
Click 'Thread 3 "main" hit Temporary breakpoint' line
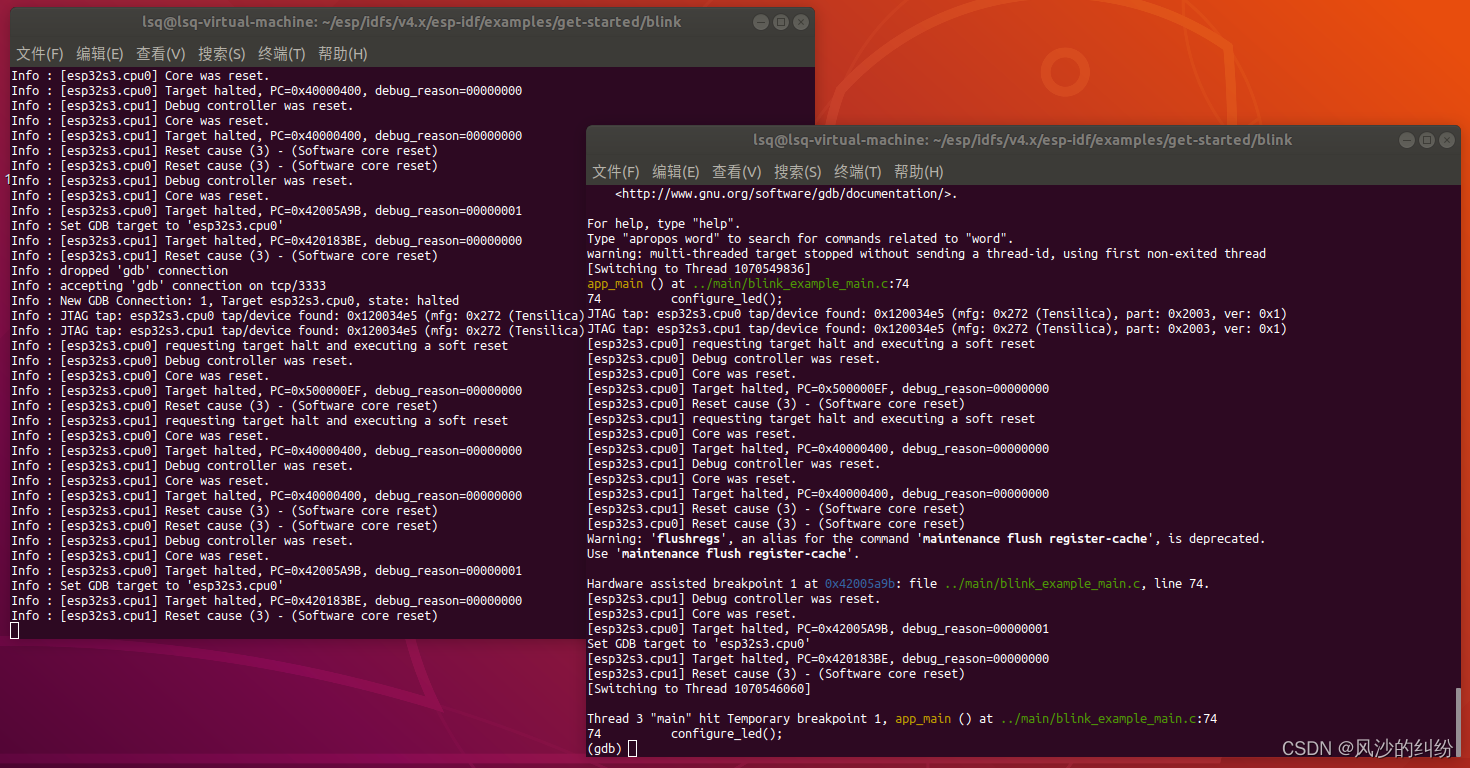[902, 719]
